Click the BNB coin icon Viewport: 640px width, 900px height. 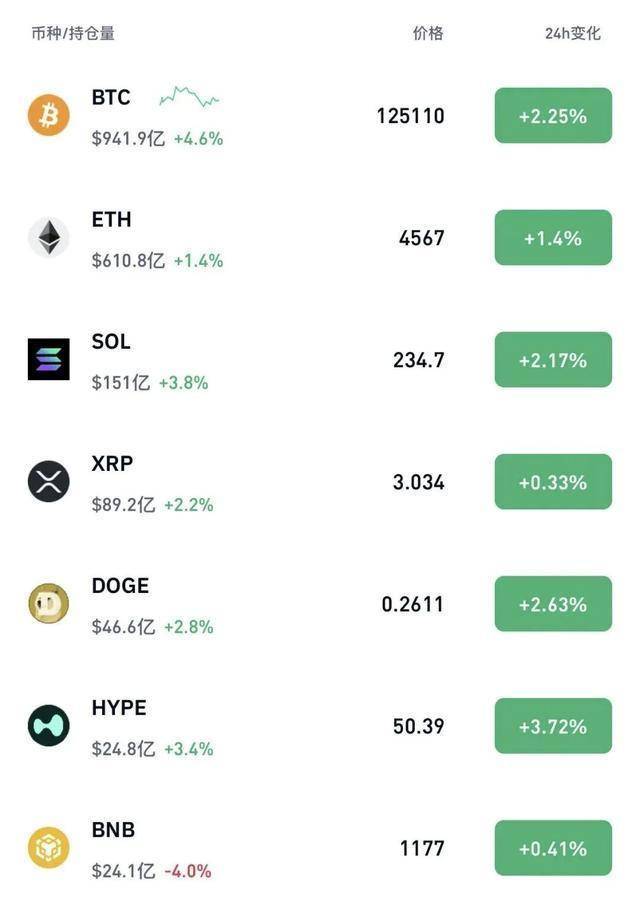coord(48,847)
